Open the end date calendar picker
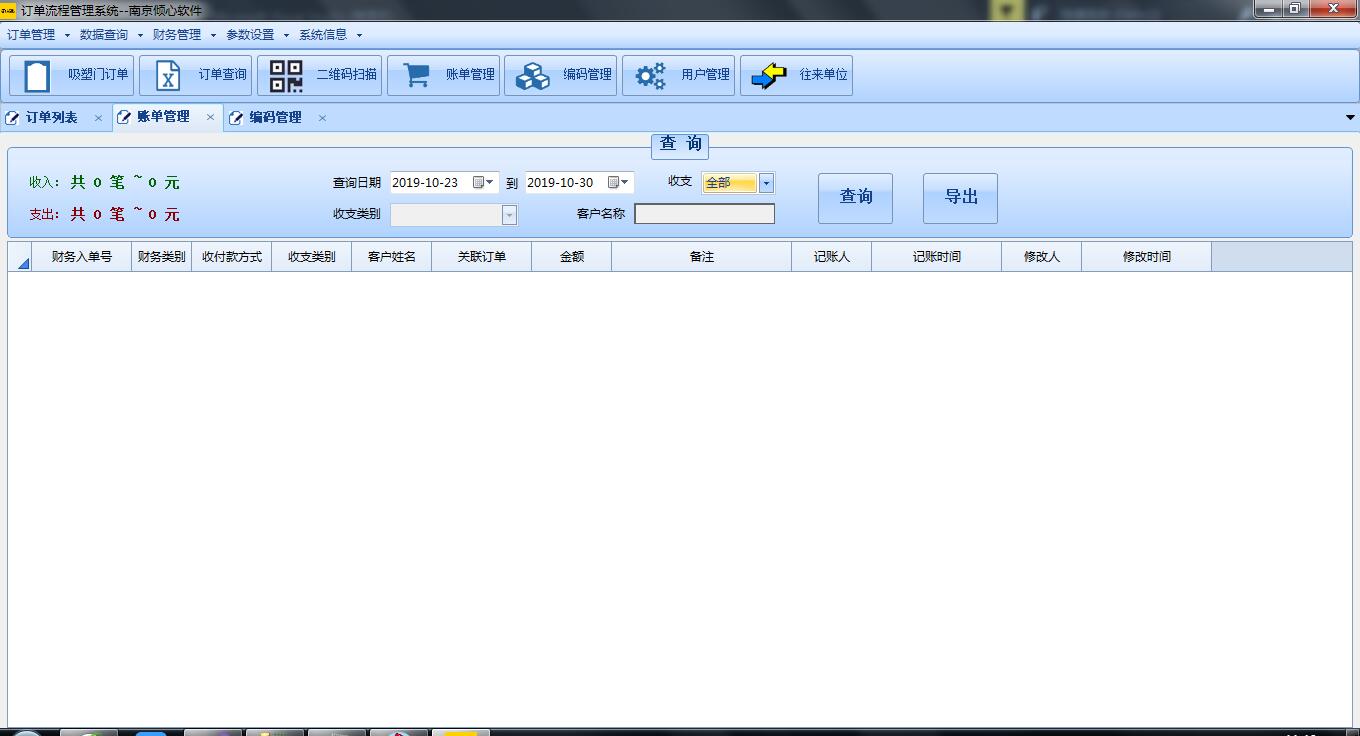The width and height of the screenshot is (1360, 736). coord(614,183)
